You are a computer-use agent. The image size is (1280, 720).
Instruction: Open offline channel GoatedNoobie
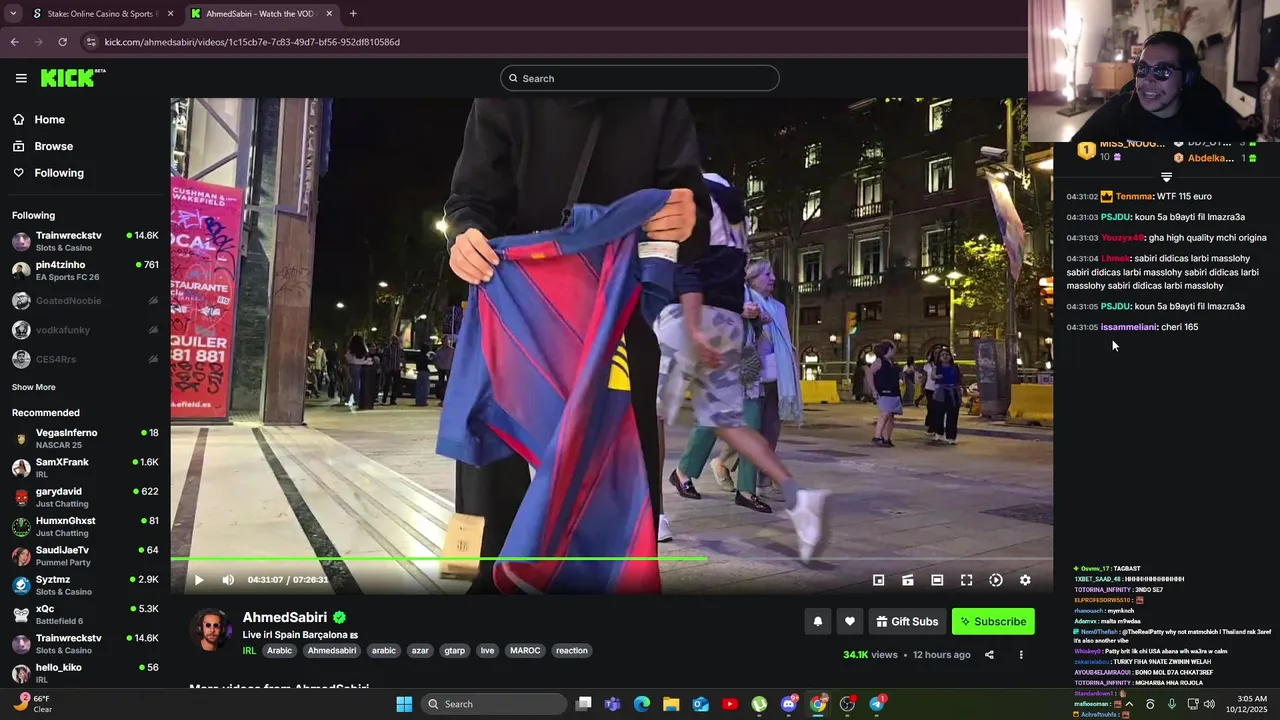point(85,300)
